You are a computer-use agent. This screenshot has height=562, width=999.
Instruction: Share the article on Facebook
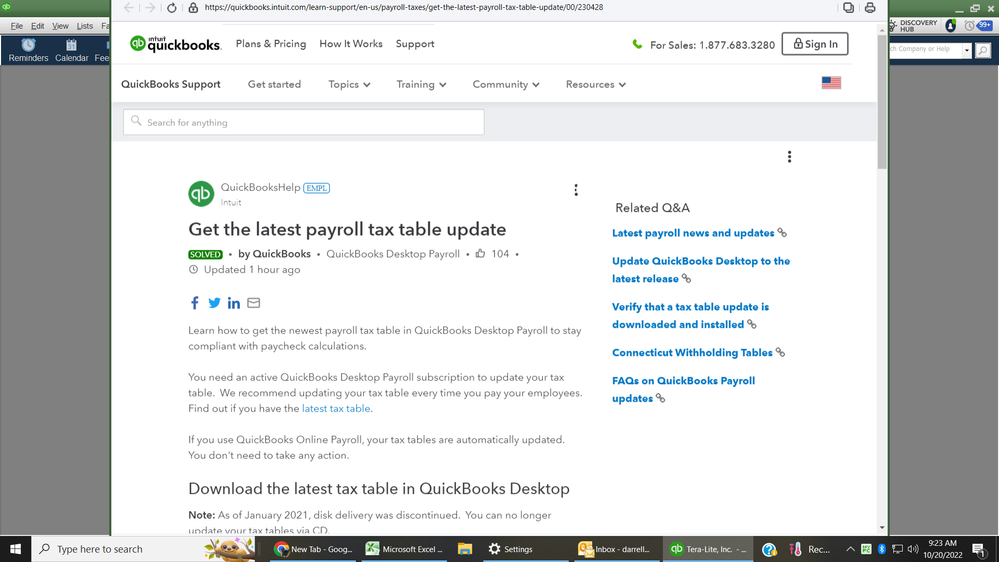[194, 303]
